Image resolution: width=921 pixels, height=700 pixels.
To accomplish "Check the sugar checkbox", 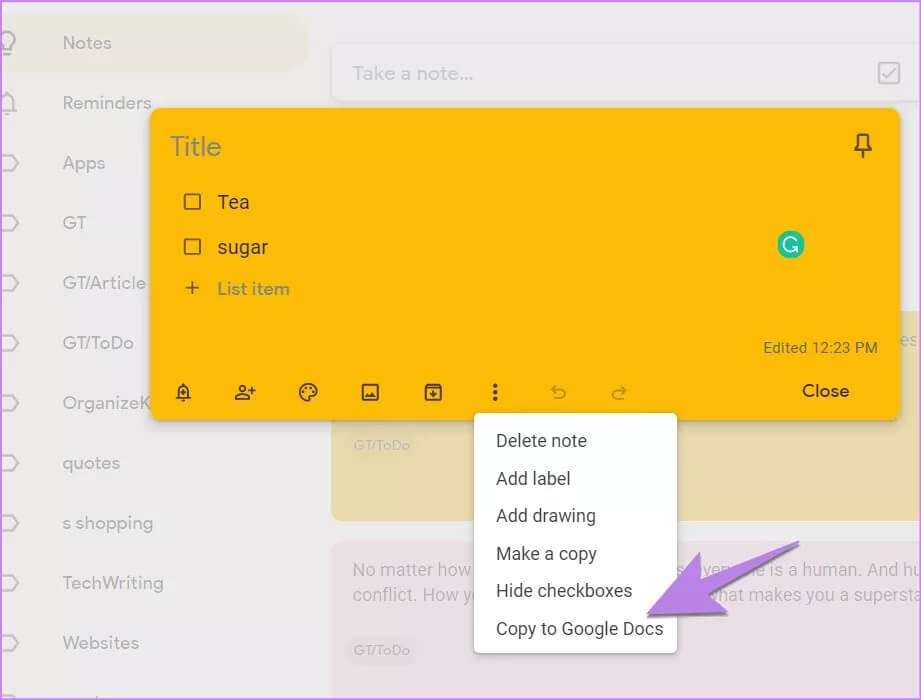I will pyautogui.click(x=192, y=247).
